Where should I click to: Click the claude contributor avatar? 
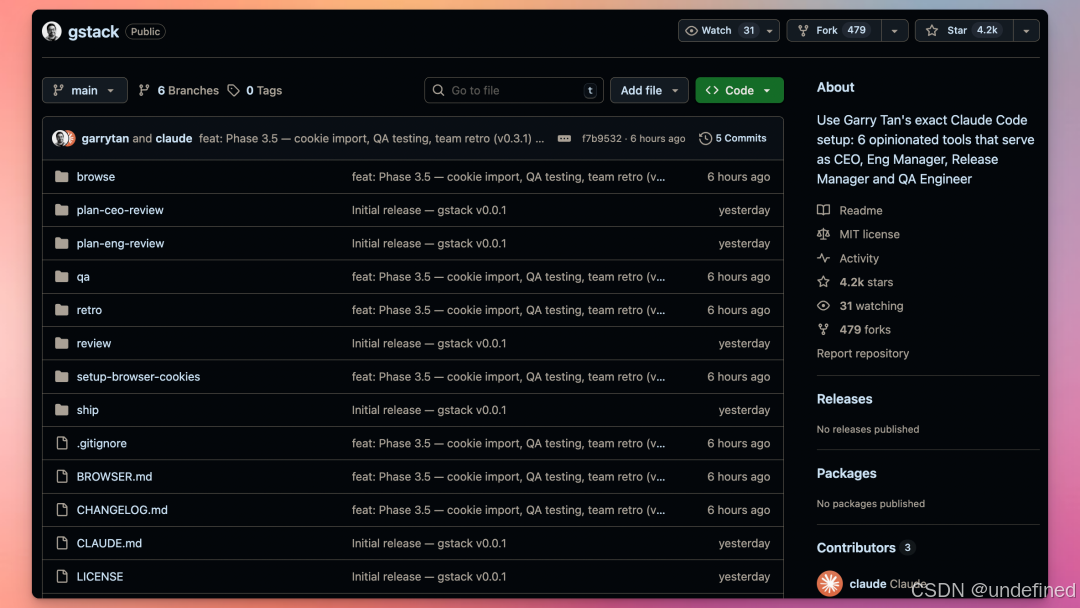pyautogui.click(x=829, y=583)
